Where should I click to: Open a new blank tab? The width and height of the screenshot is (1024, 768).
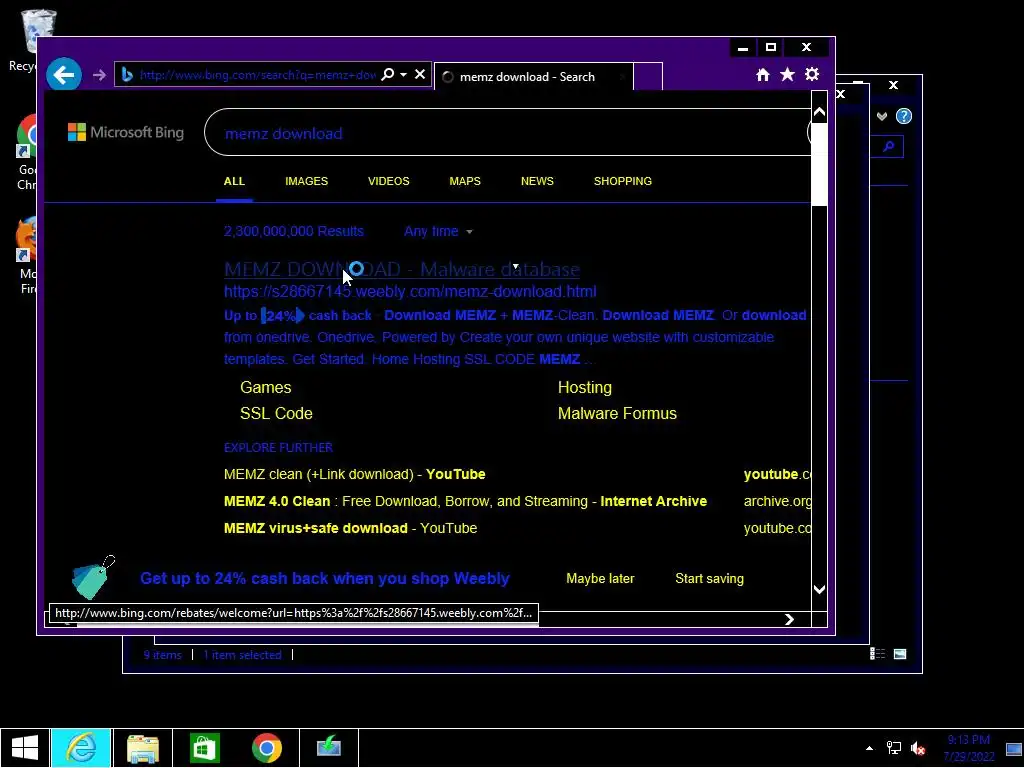tap(648, 76)
